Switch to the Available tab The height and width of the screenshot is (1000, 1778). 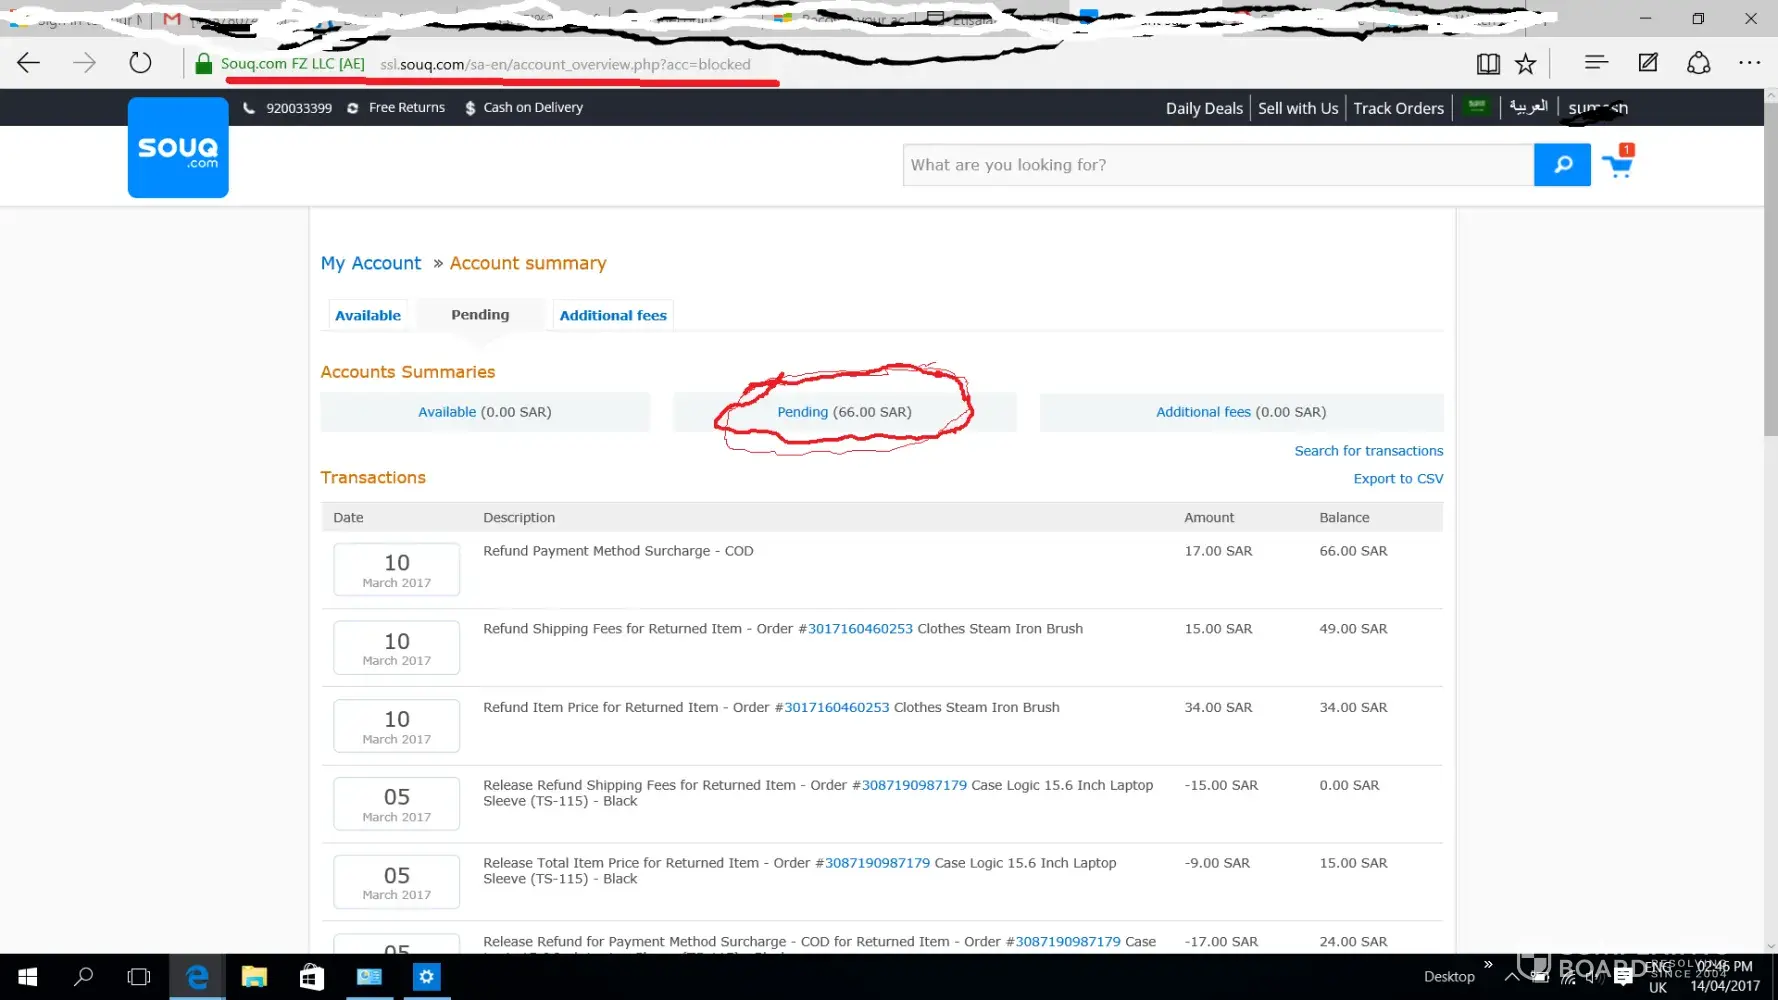pyautogui.click(x=368, y=315)
